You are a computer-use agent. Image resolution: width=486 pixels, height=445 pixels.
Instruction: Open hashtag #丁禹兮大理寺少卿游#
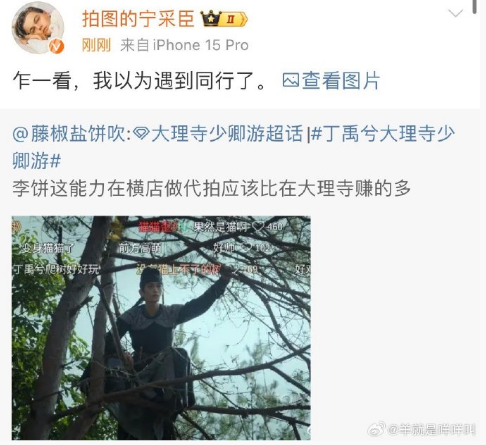point(233,147)
